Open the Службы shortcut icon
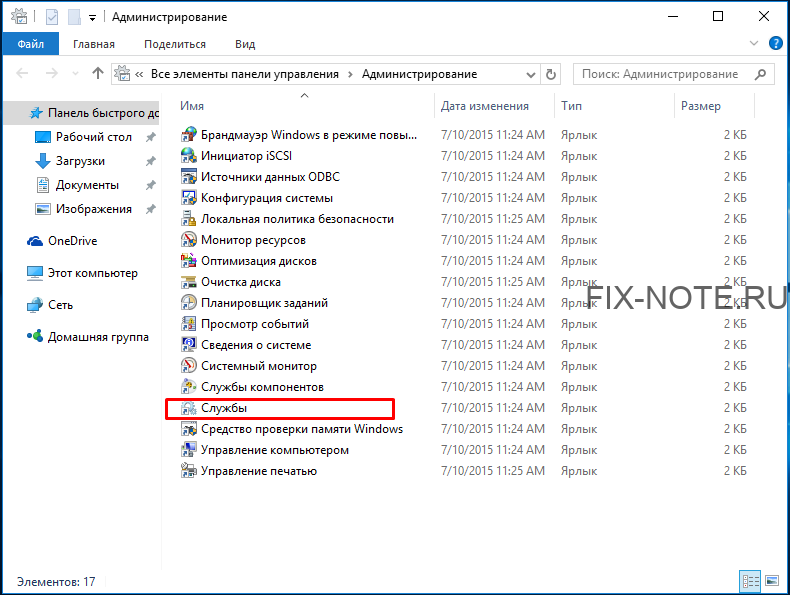The width and height of the screenshot is (790, 595). click(x=188, y=408)
